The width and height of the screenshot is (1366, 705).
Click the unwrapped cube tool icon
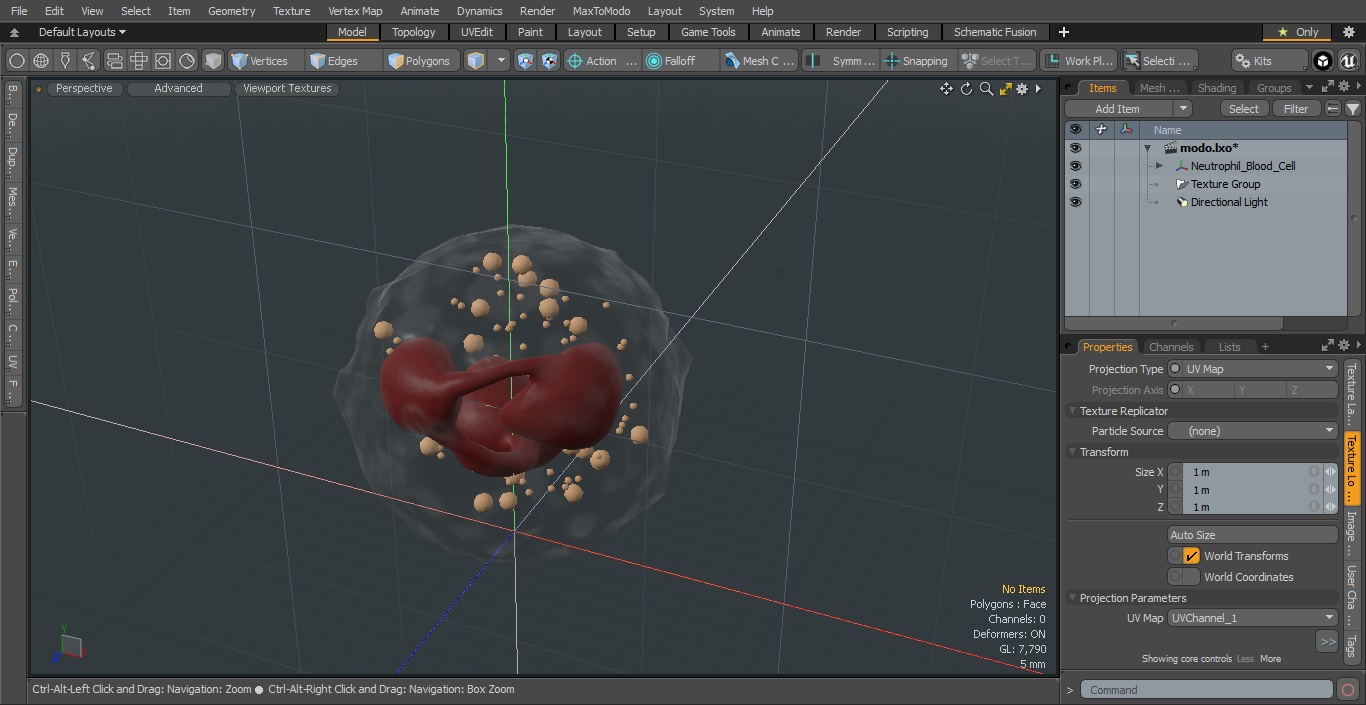click(138, 61)
